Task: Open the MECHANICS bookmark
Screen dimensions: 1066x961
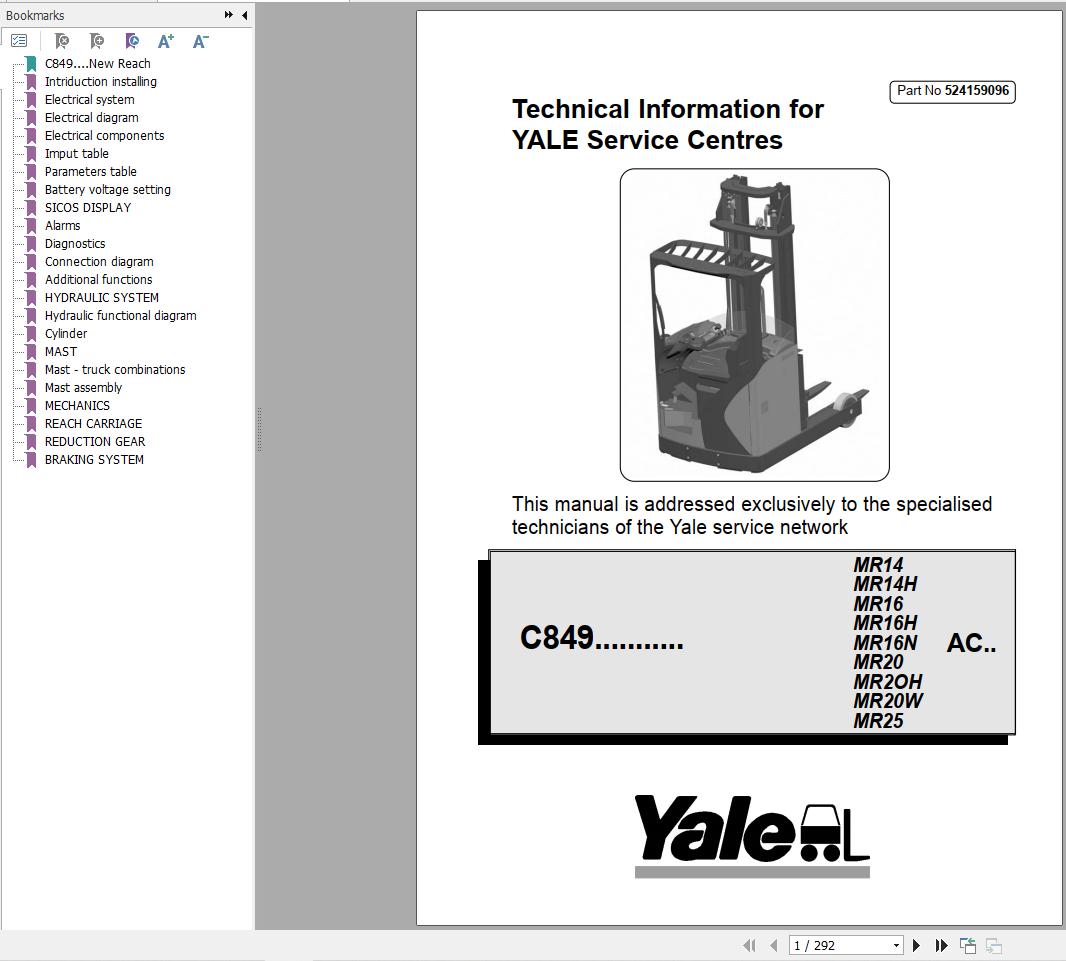Action: click(78, 406)
